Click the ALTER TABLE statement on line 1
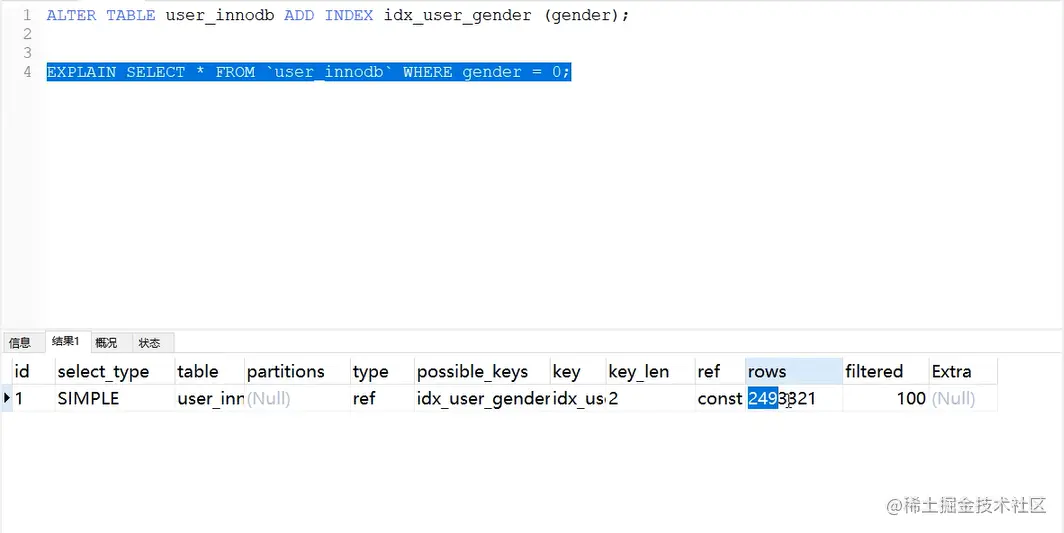The height and width of the screenshot is (533, 1064). tap(338, 15)
